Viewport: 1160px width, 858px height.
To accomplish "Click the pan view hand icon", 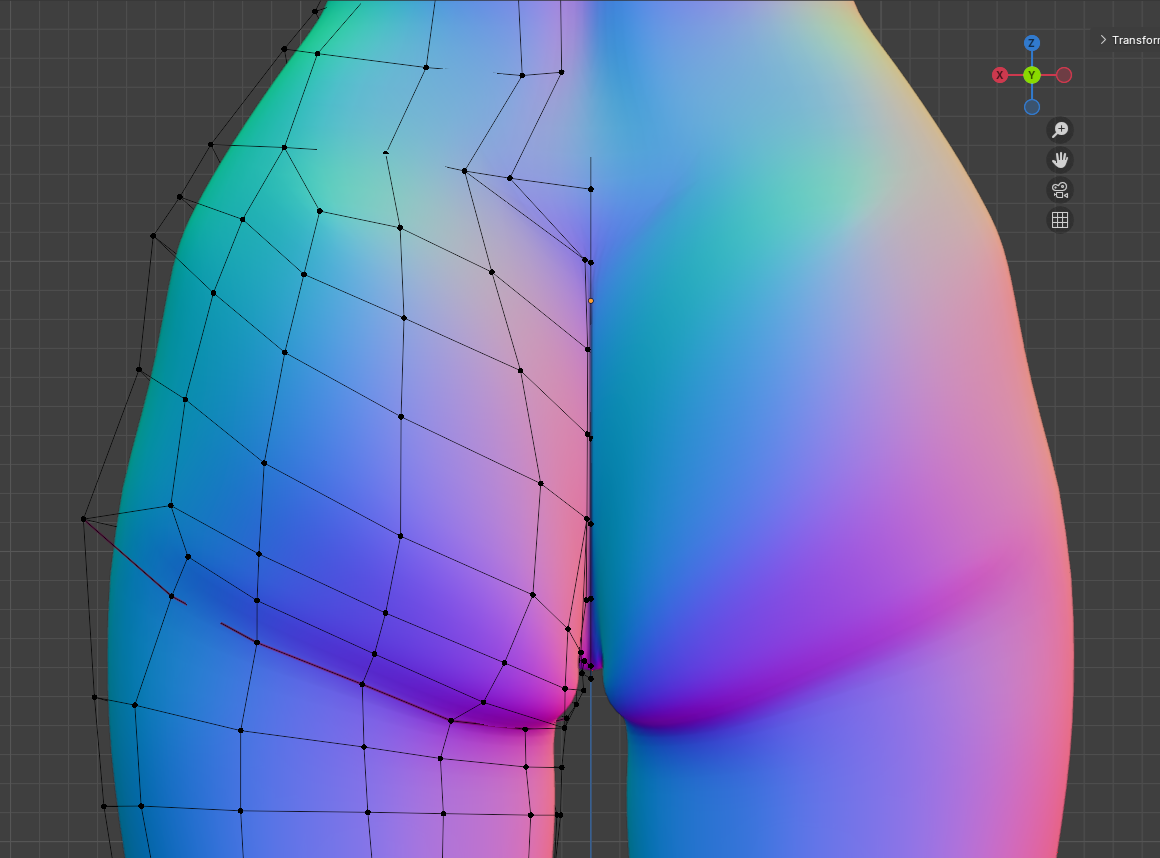I will (x=1060, y=161).
